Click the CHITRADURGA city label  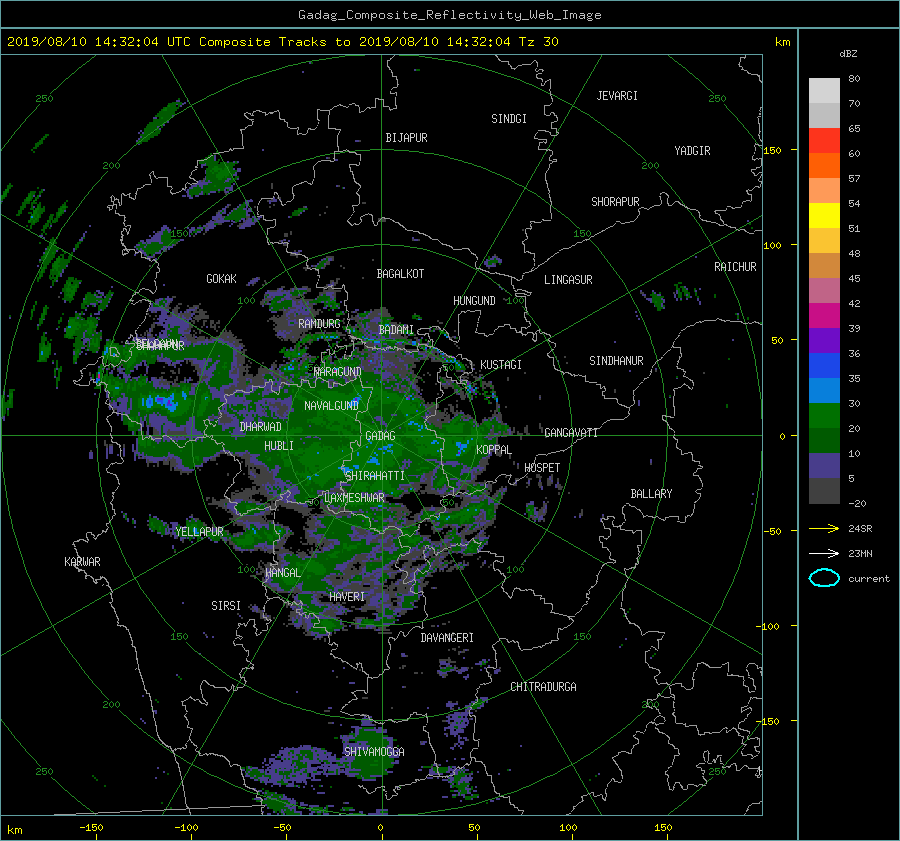point(544,687)
